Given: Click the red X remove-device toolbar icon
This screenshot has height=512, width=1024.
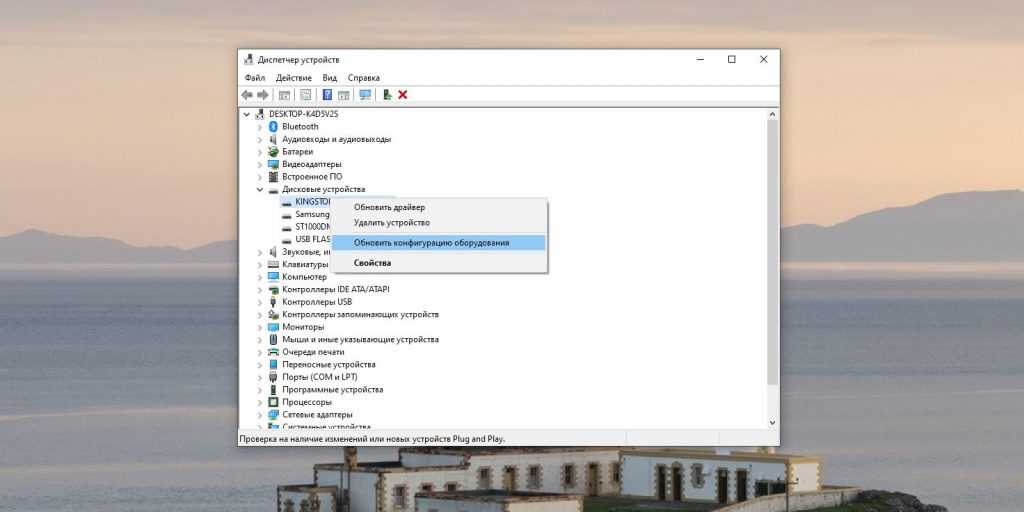Looking at the screenshot, I should pos(403,95).
